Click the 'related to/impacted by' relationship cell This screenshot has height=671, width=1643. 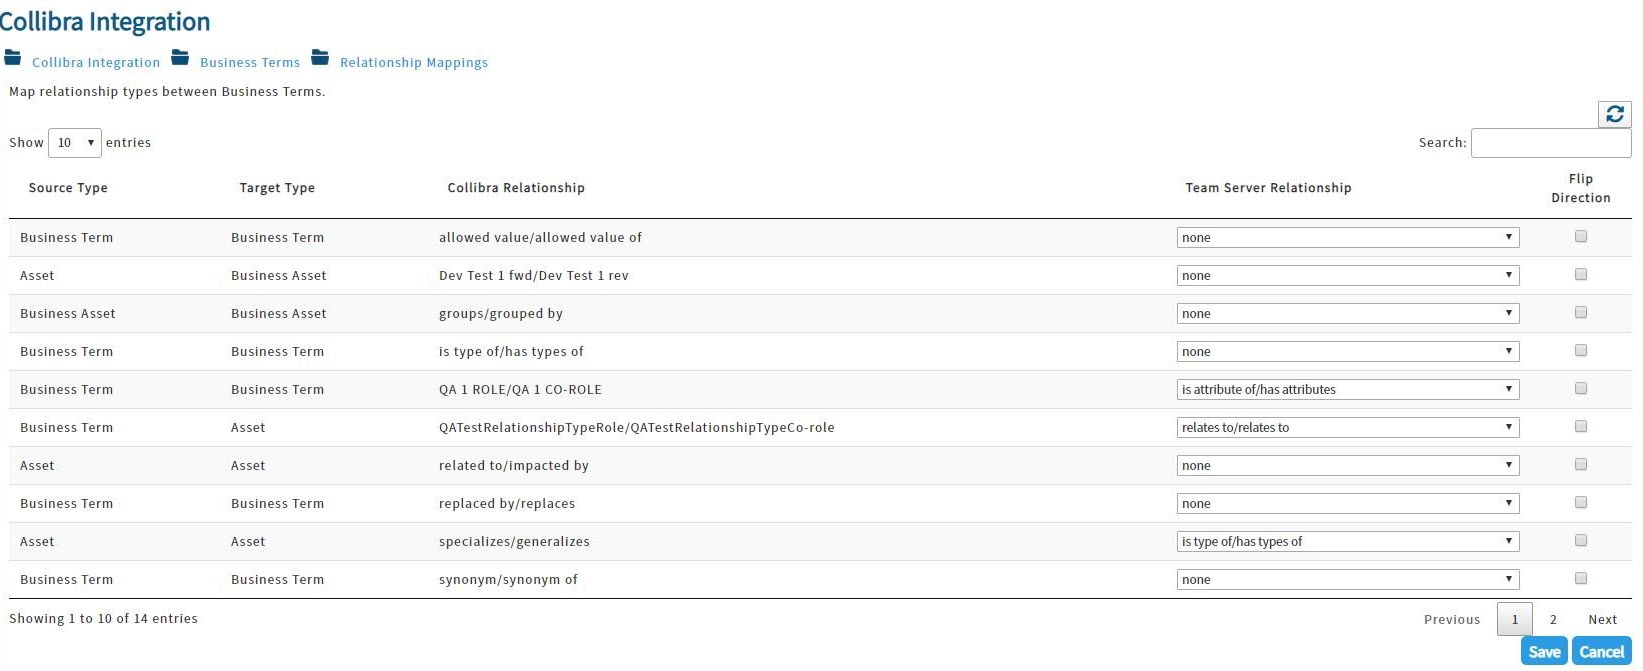pyautogui.click(x=514, y=466)
